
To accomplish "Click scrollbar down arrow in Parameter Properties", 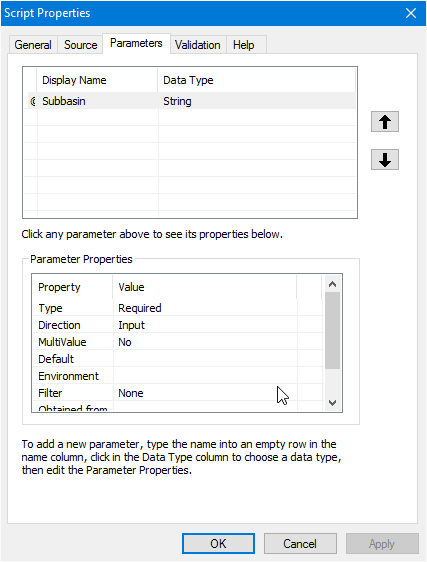I will pos(332,403).
